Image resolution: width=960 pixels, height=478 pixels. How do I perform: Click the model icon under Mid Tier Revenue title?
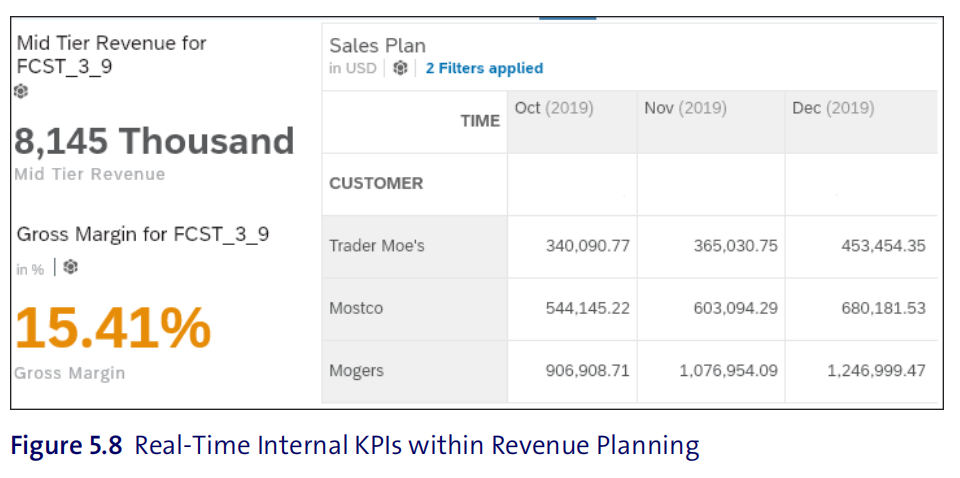(21, 91)
